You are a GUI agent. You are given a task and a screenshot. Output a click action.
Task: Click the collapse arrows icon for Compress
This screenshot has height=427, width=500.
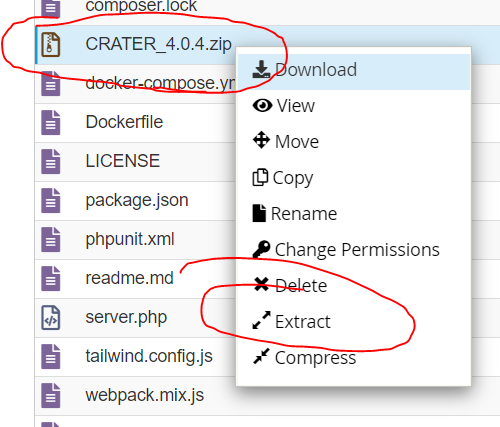click(x=261, y=356)
